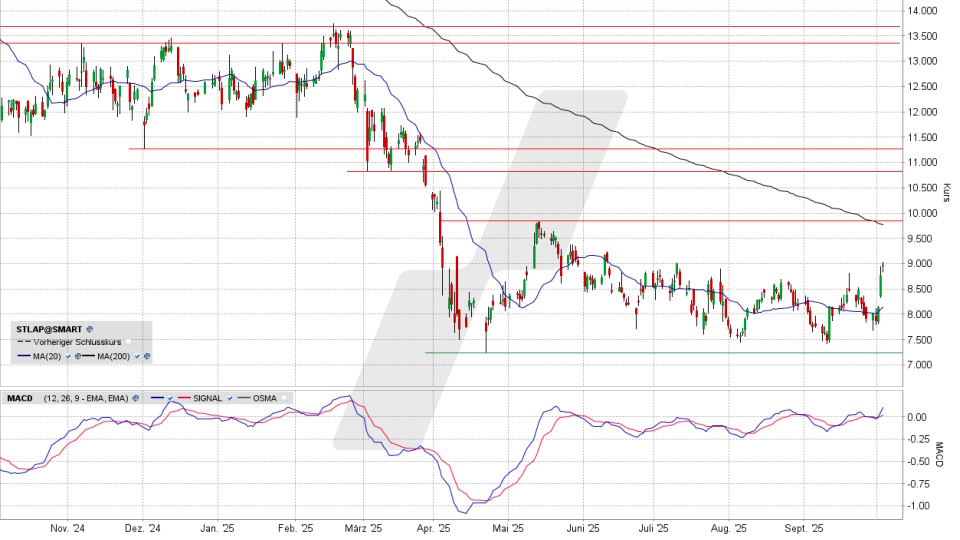Click the 10.000 price axis label
The width and height of the screenshot is (960, 540).
921,213
